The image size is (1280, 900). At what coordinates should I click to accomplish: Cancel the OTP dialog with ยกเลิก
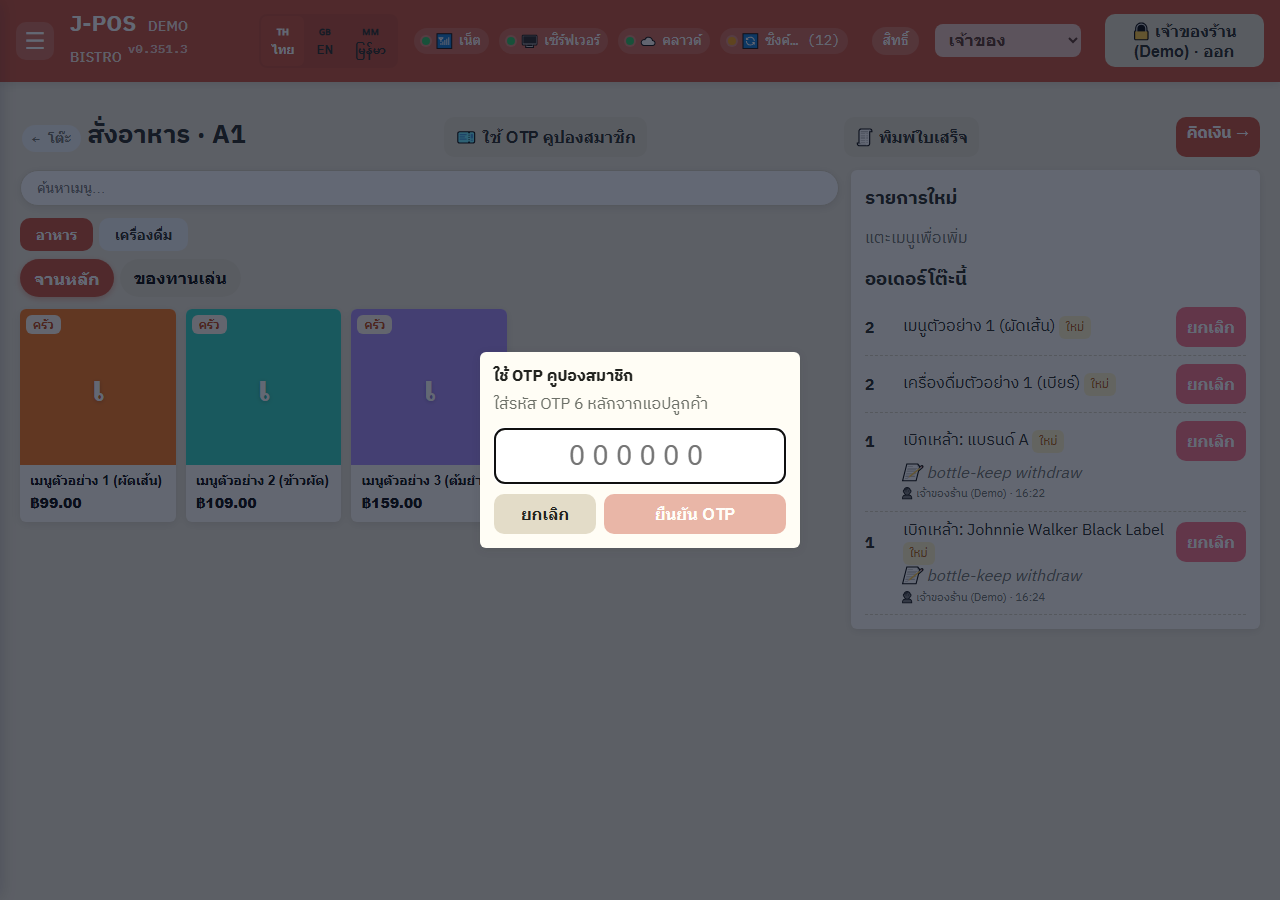click(x=545, y=514)
